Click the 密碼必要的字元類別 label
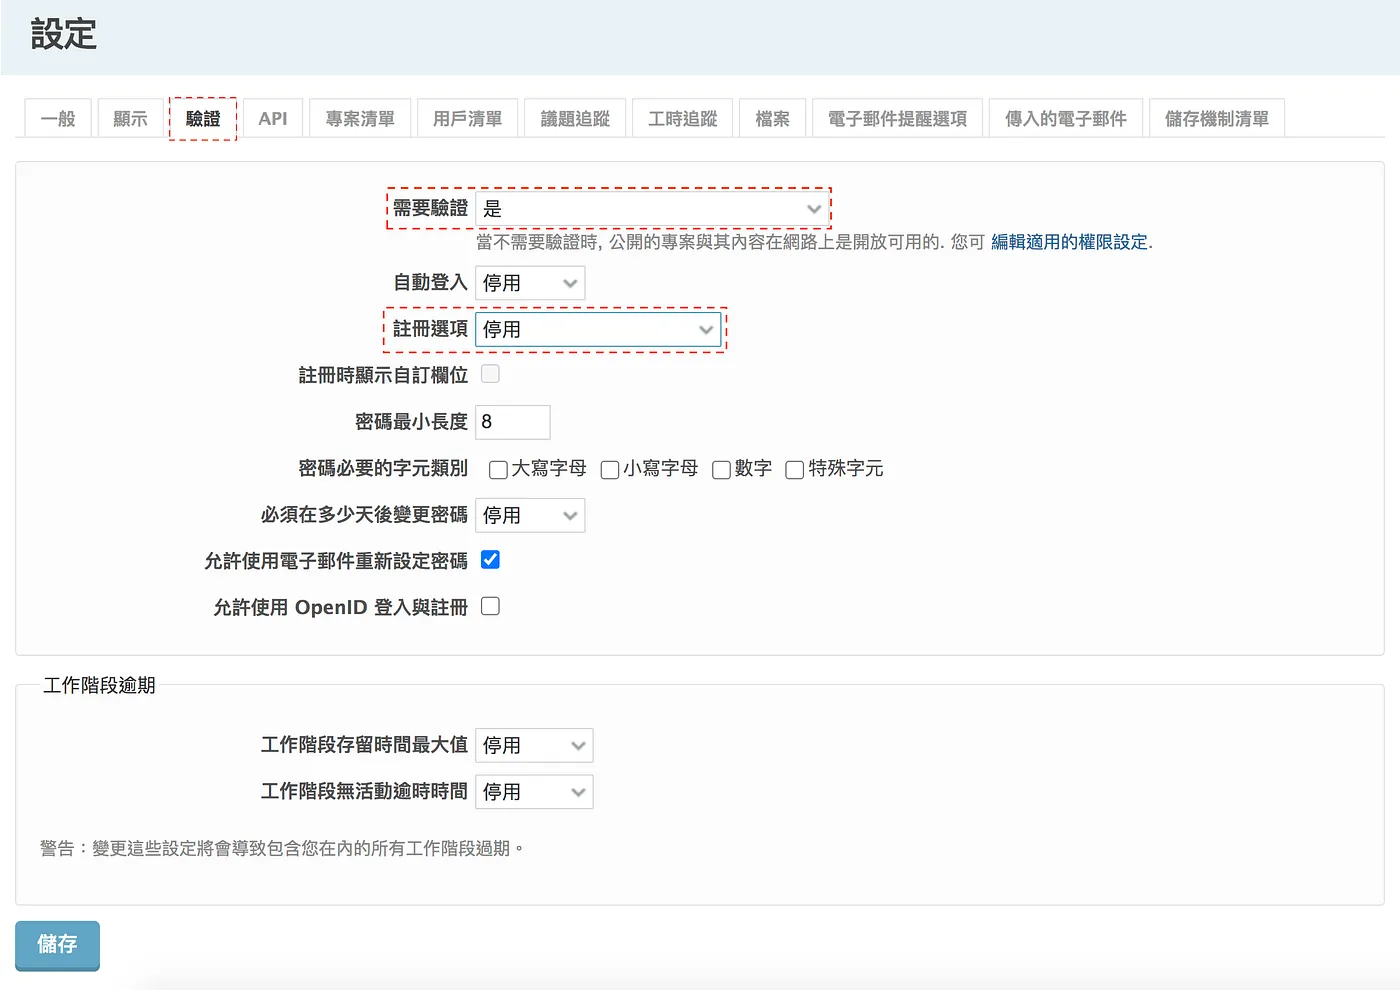This screenshot has height=990, width=1400. point(383,468)
